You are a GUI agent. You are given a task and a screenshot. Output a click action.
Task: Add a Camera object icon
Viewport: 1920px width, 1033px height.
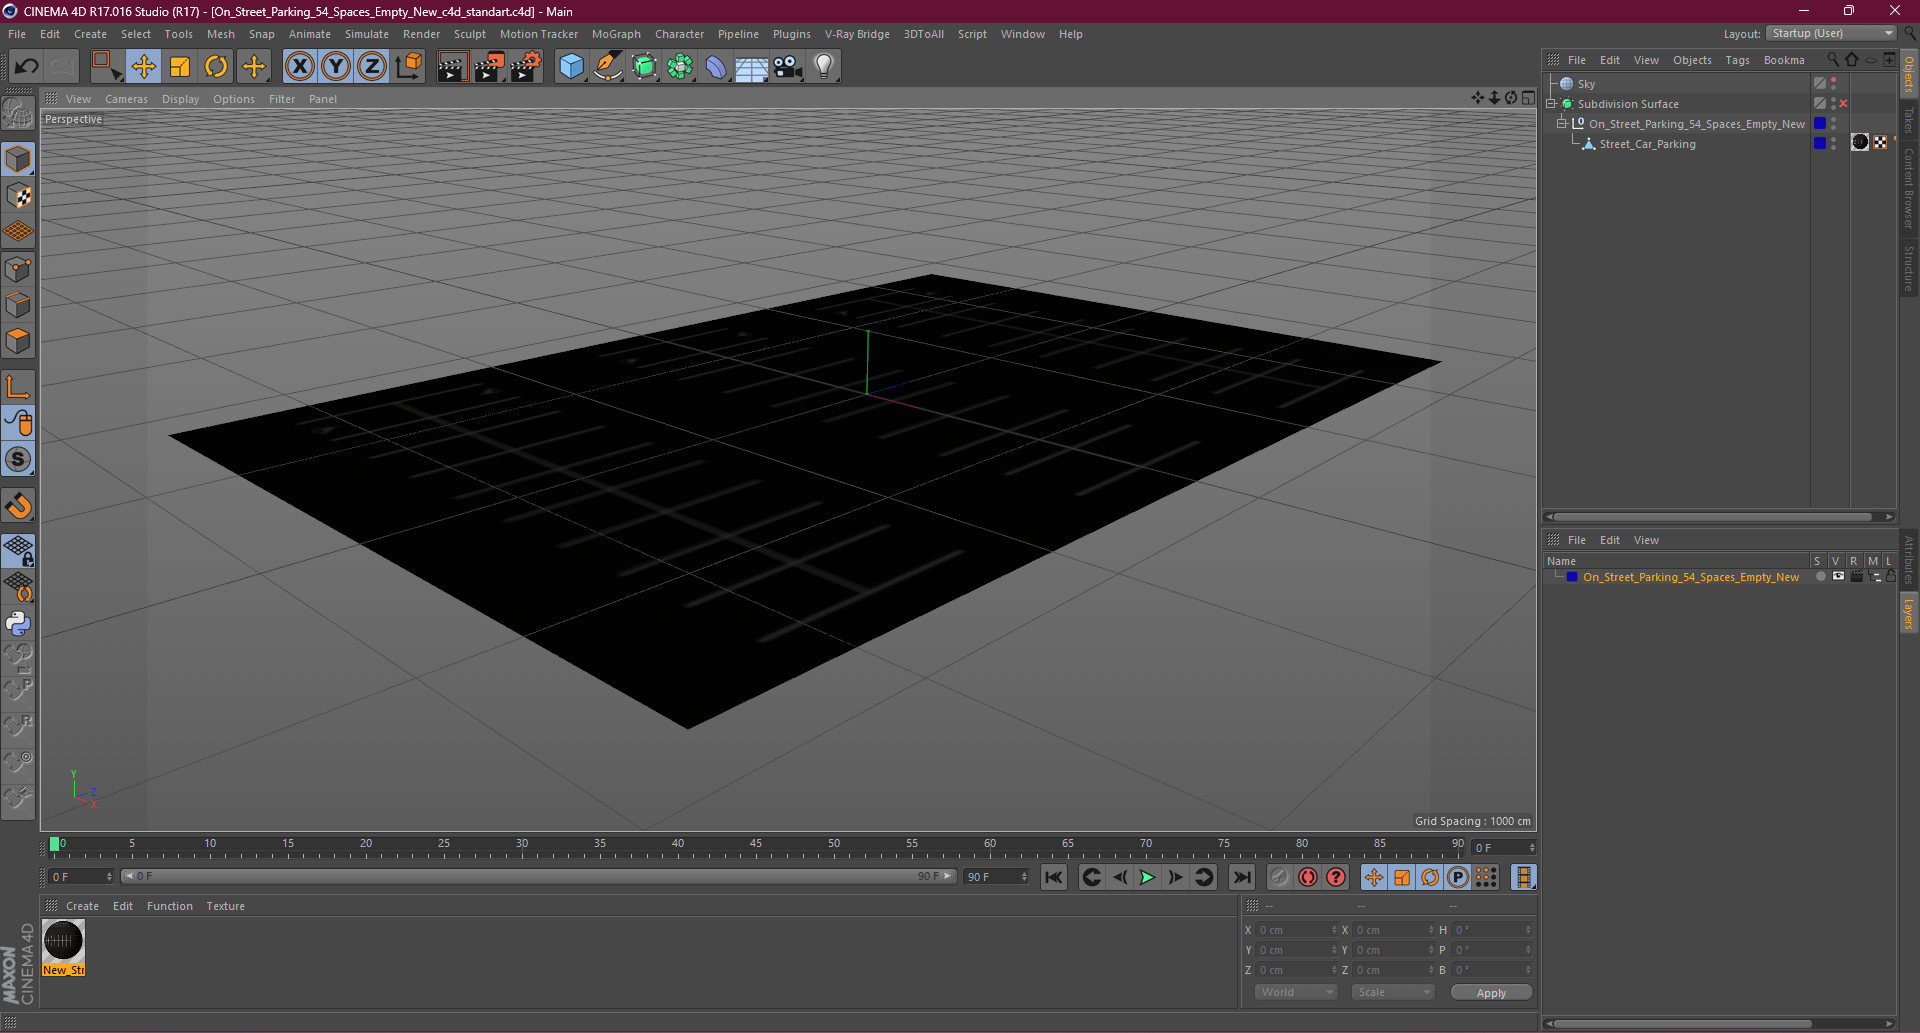pos(788,67)
